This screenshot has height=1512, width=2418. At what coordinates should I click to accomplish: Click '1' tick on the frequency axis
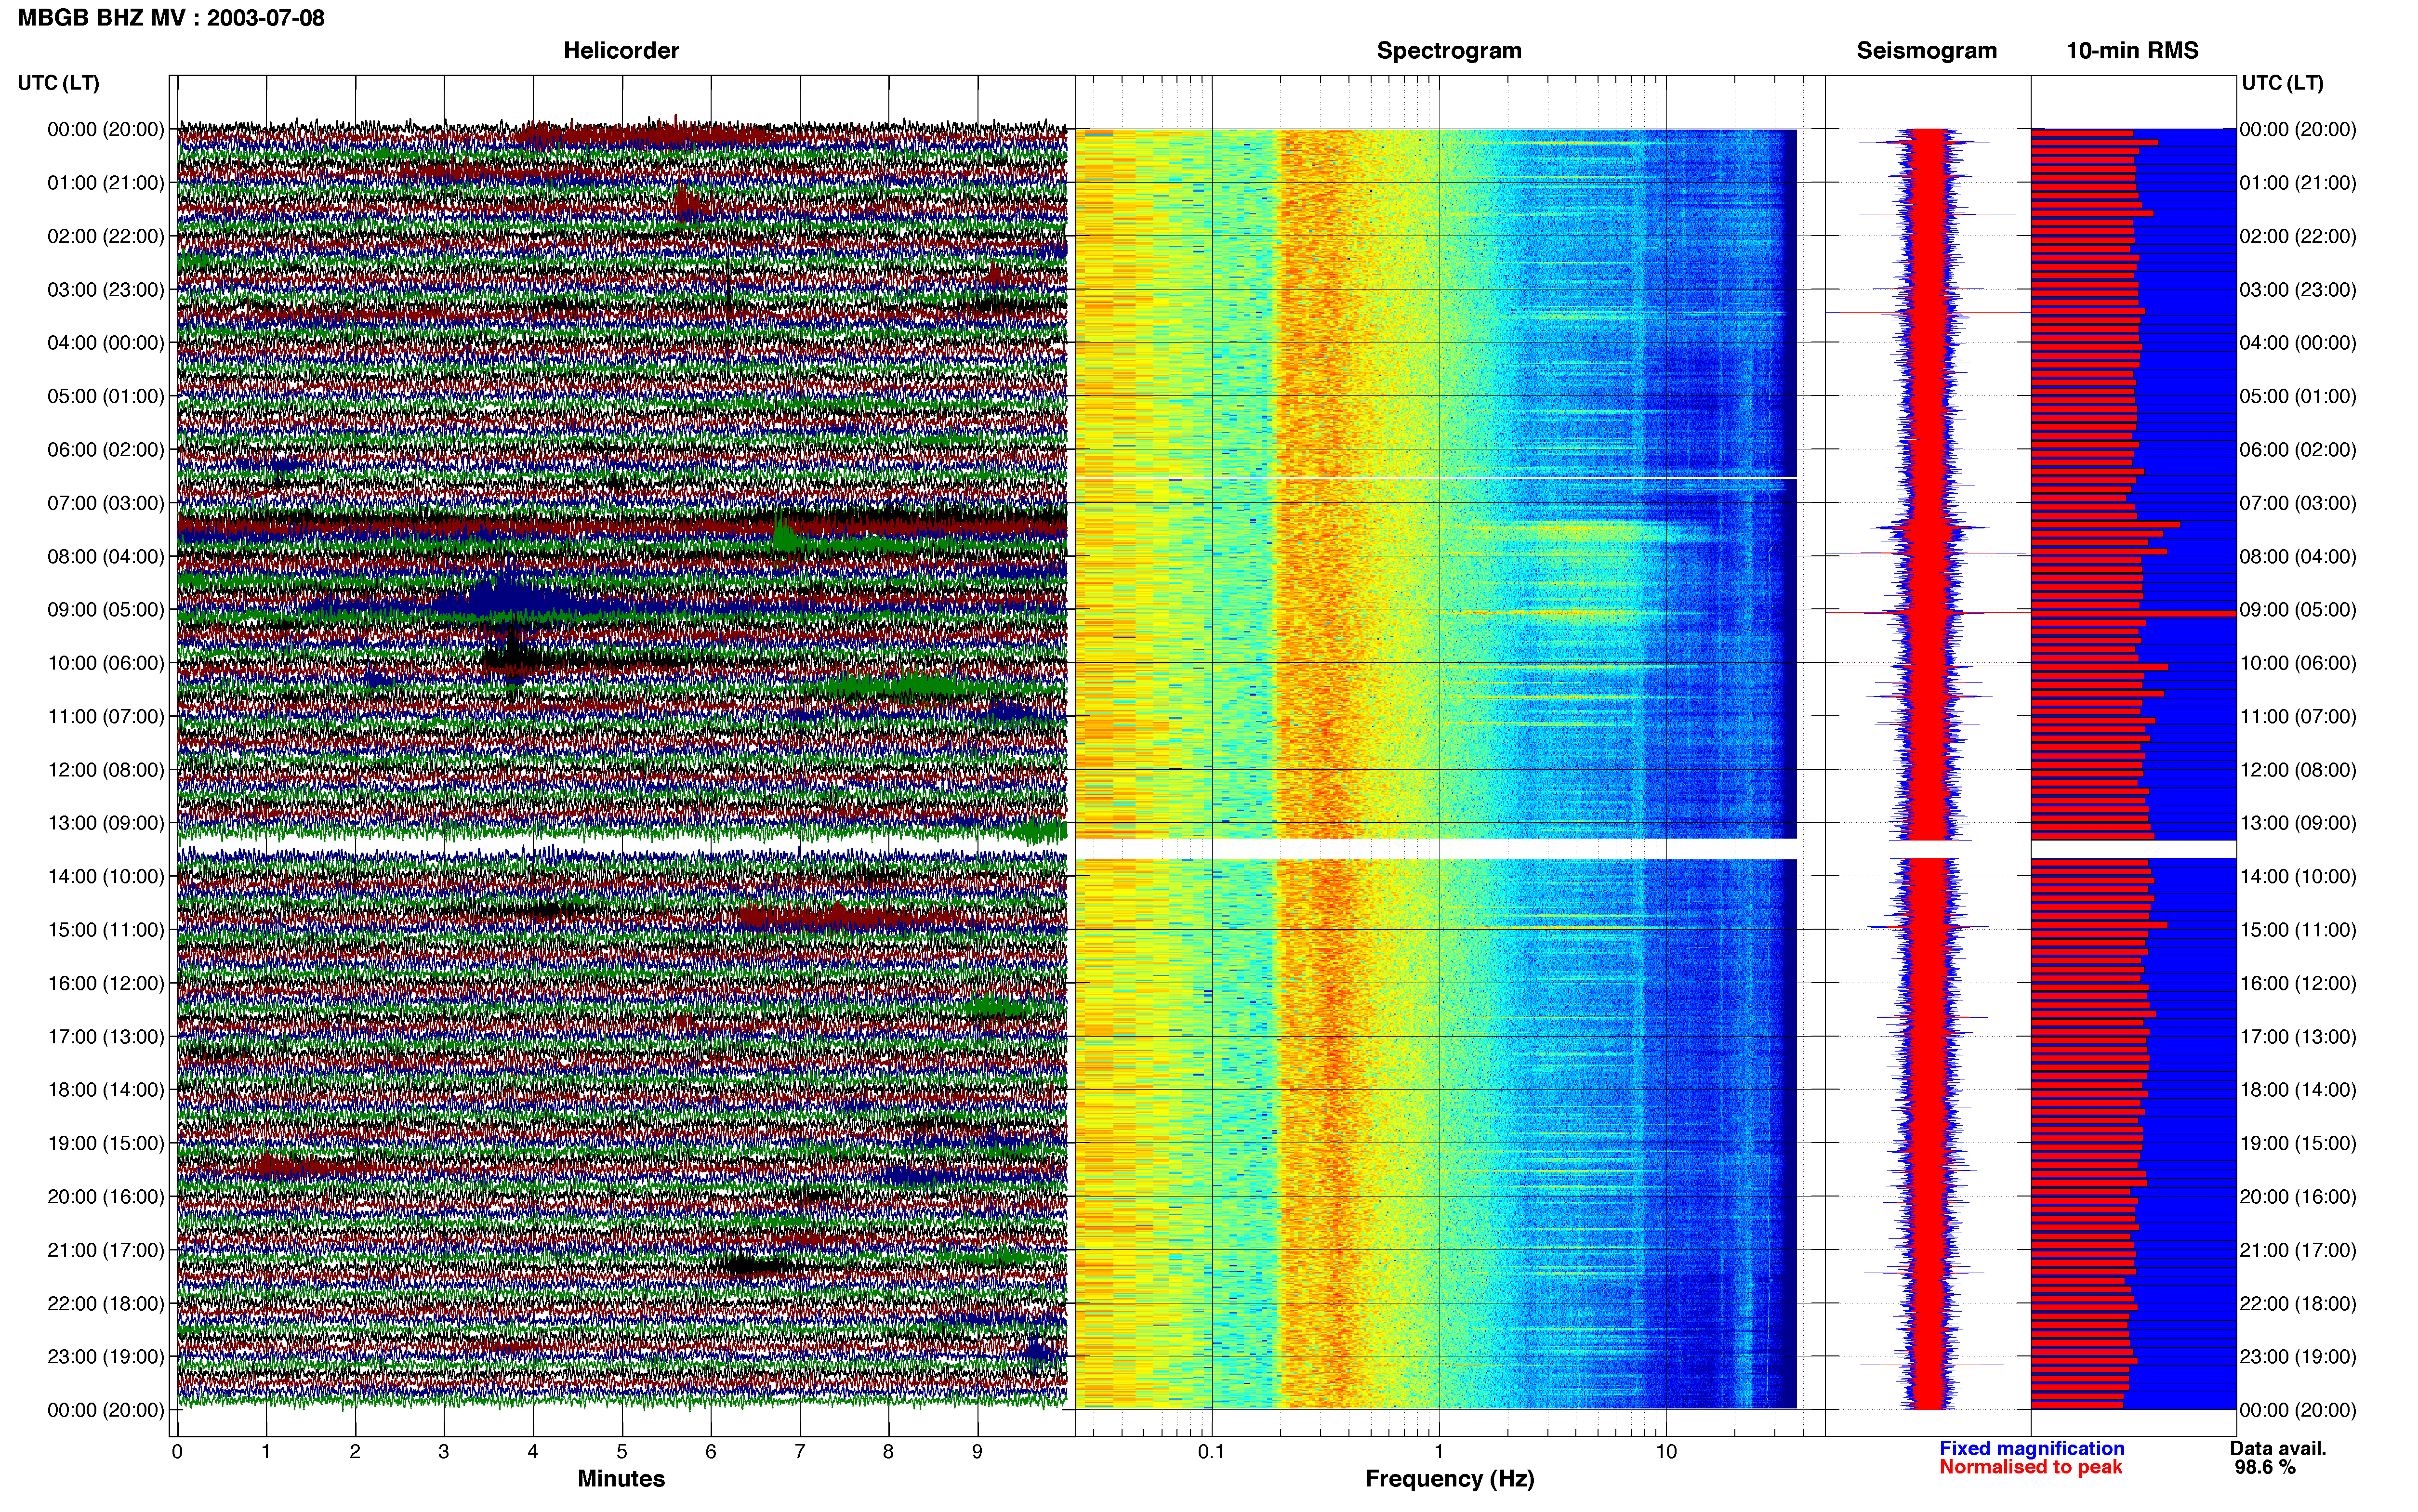(1439, 1451)
